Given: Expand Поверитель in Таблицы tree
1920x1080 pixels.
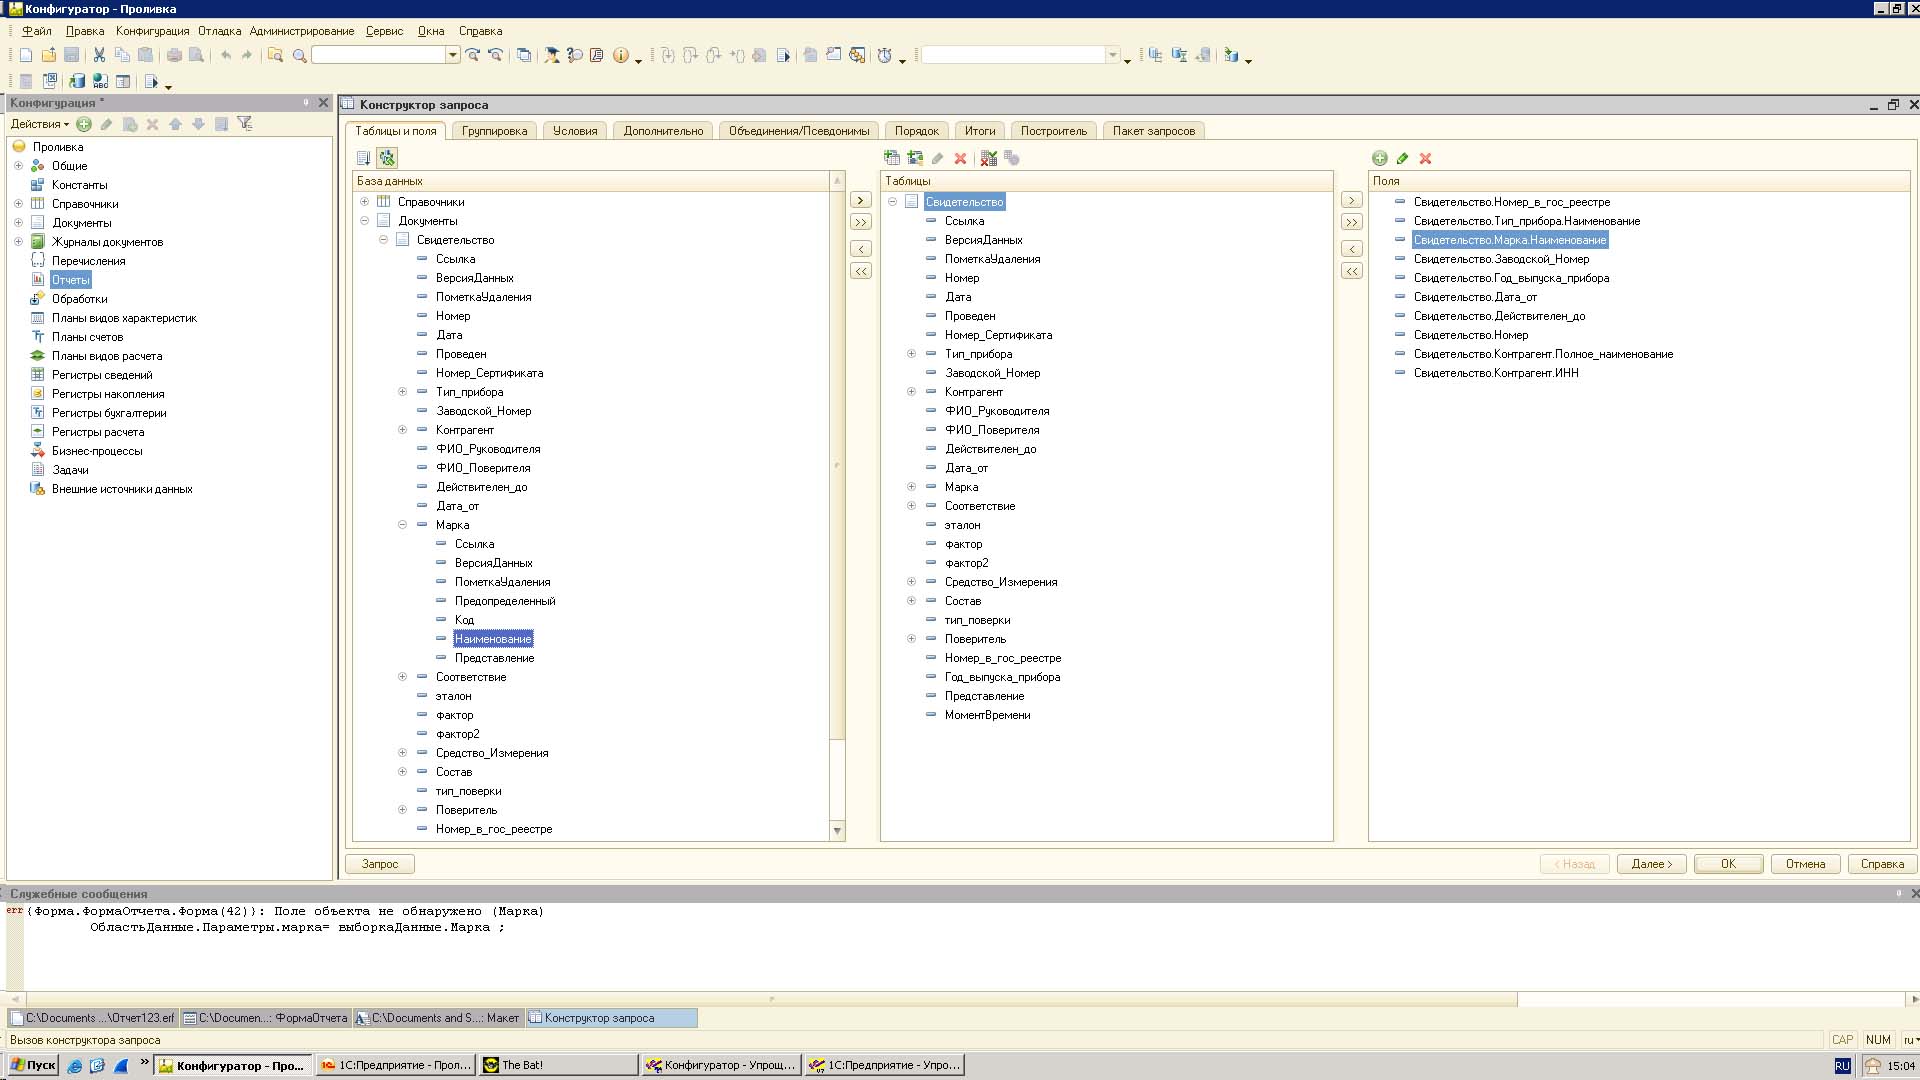Looking at the screenshot, I should tap(912, 639).
